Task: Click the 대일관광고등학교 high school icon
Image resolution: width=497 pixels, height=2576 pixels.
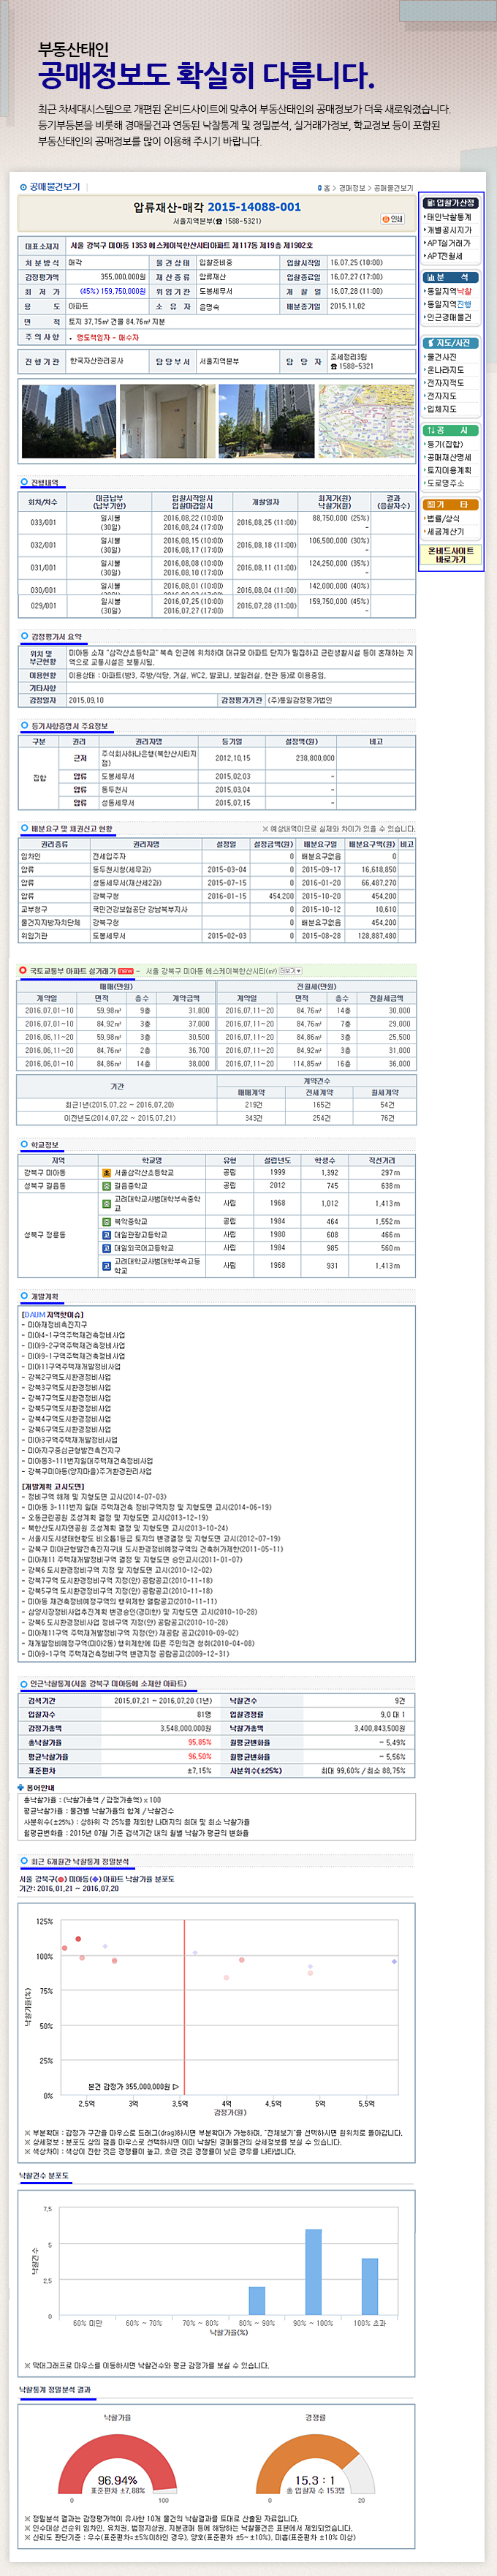Action: (107, 1234)
